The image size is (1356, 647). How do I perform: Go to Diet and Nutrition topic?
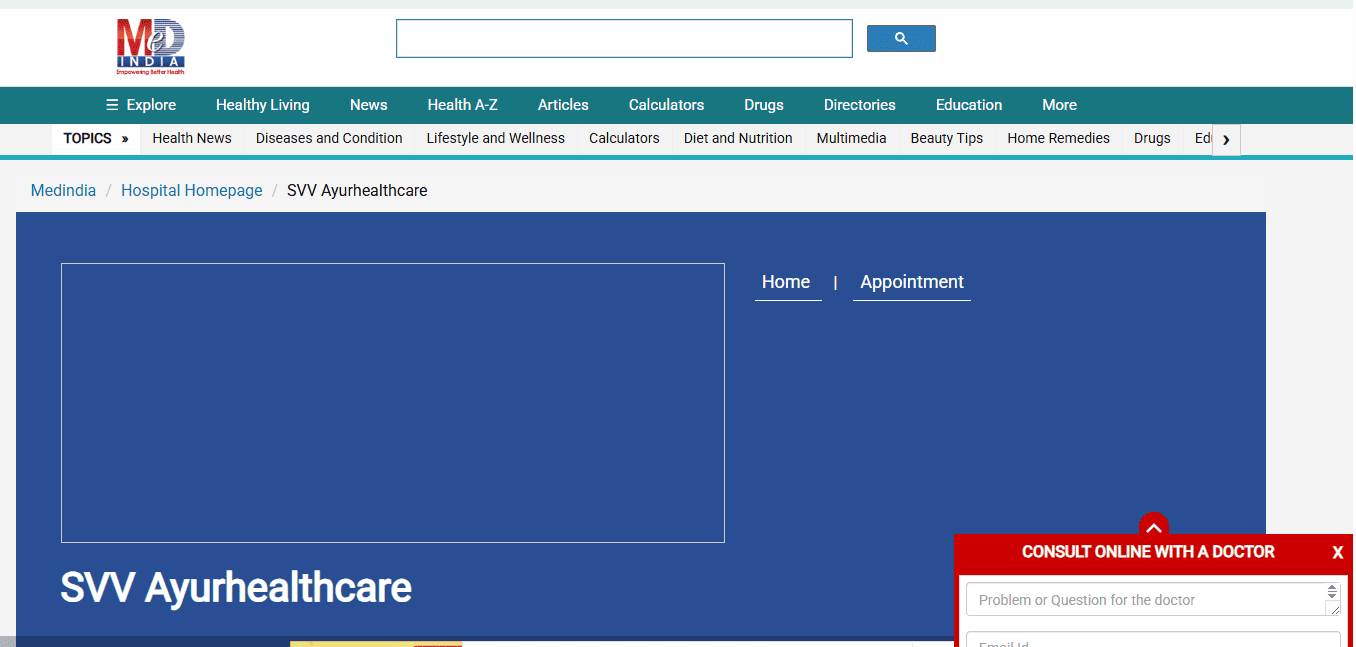point(738,138)
